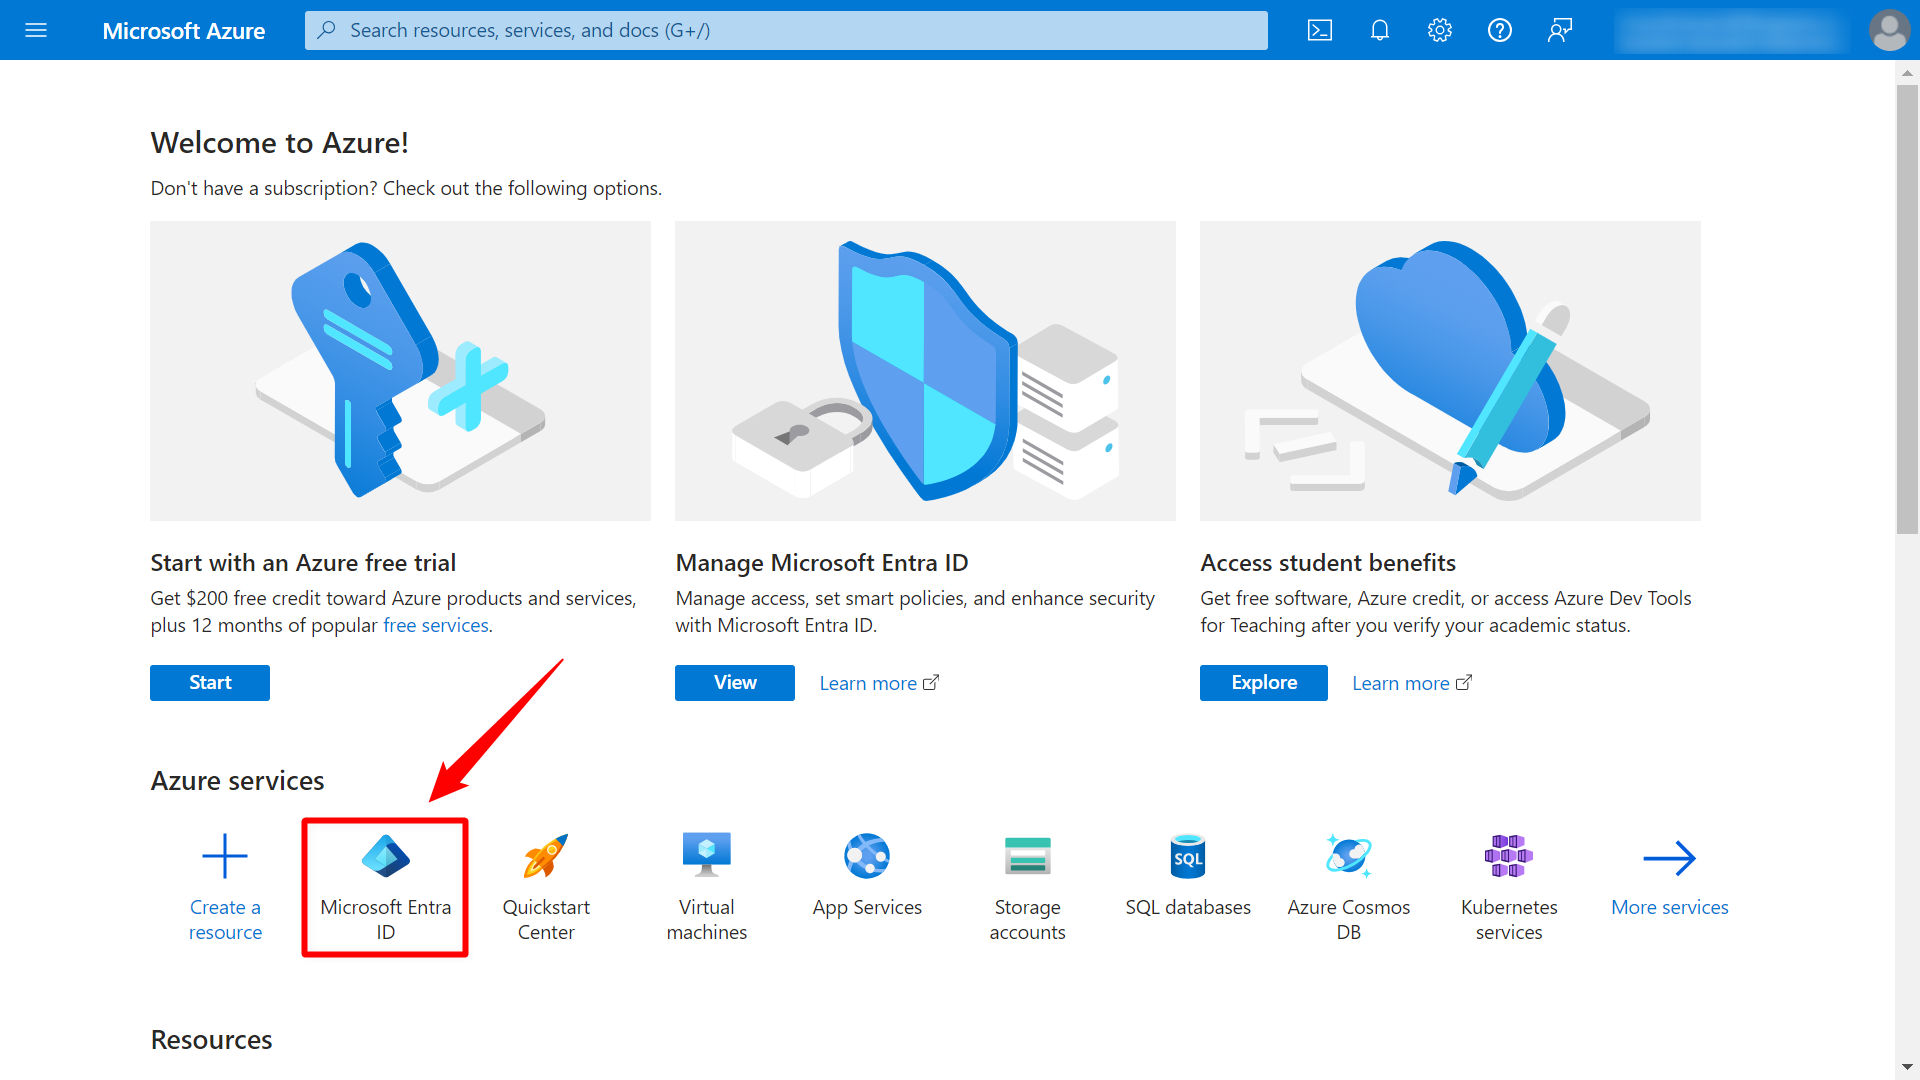The height and width of the screenshot is (1080, 1920).
Task: Open Cloud Shell from the top bar
Action: pos(1320,30)
